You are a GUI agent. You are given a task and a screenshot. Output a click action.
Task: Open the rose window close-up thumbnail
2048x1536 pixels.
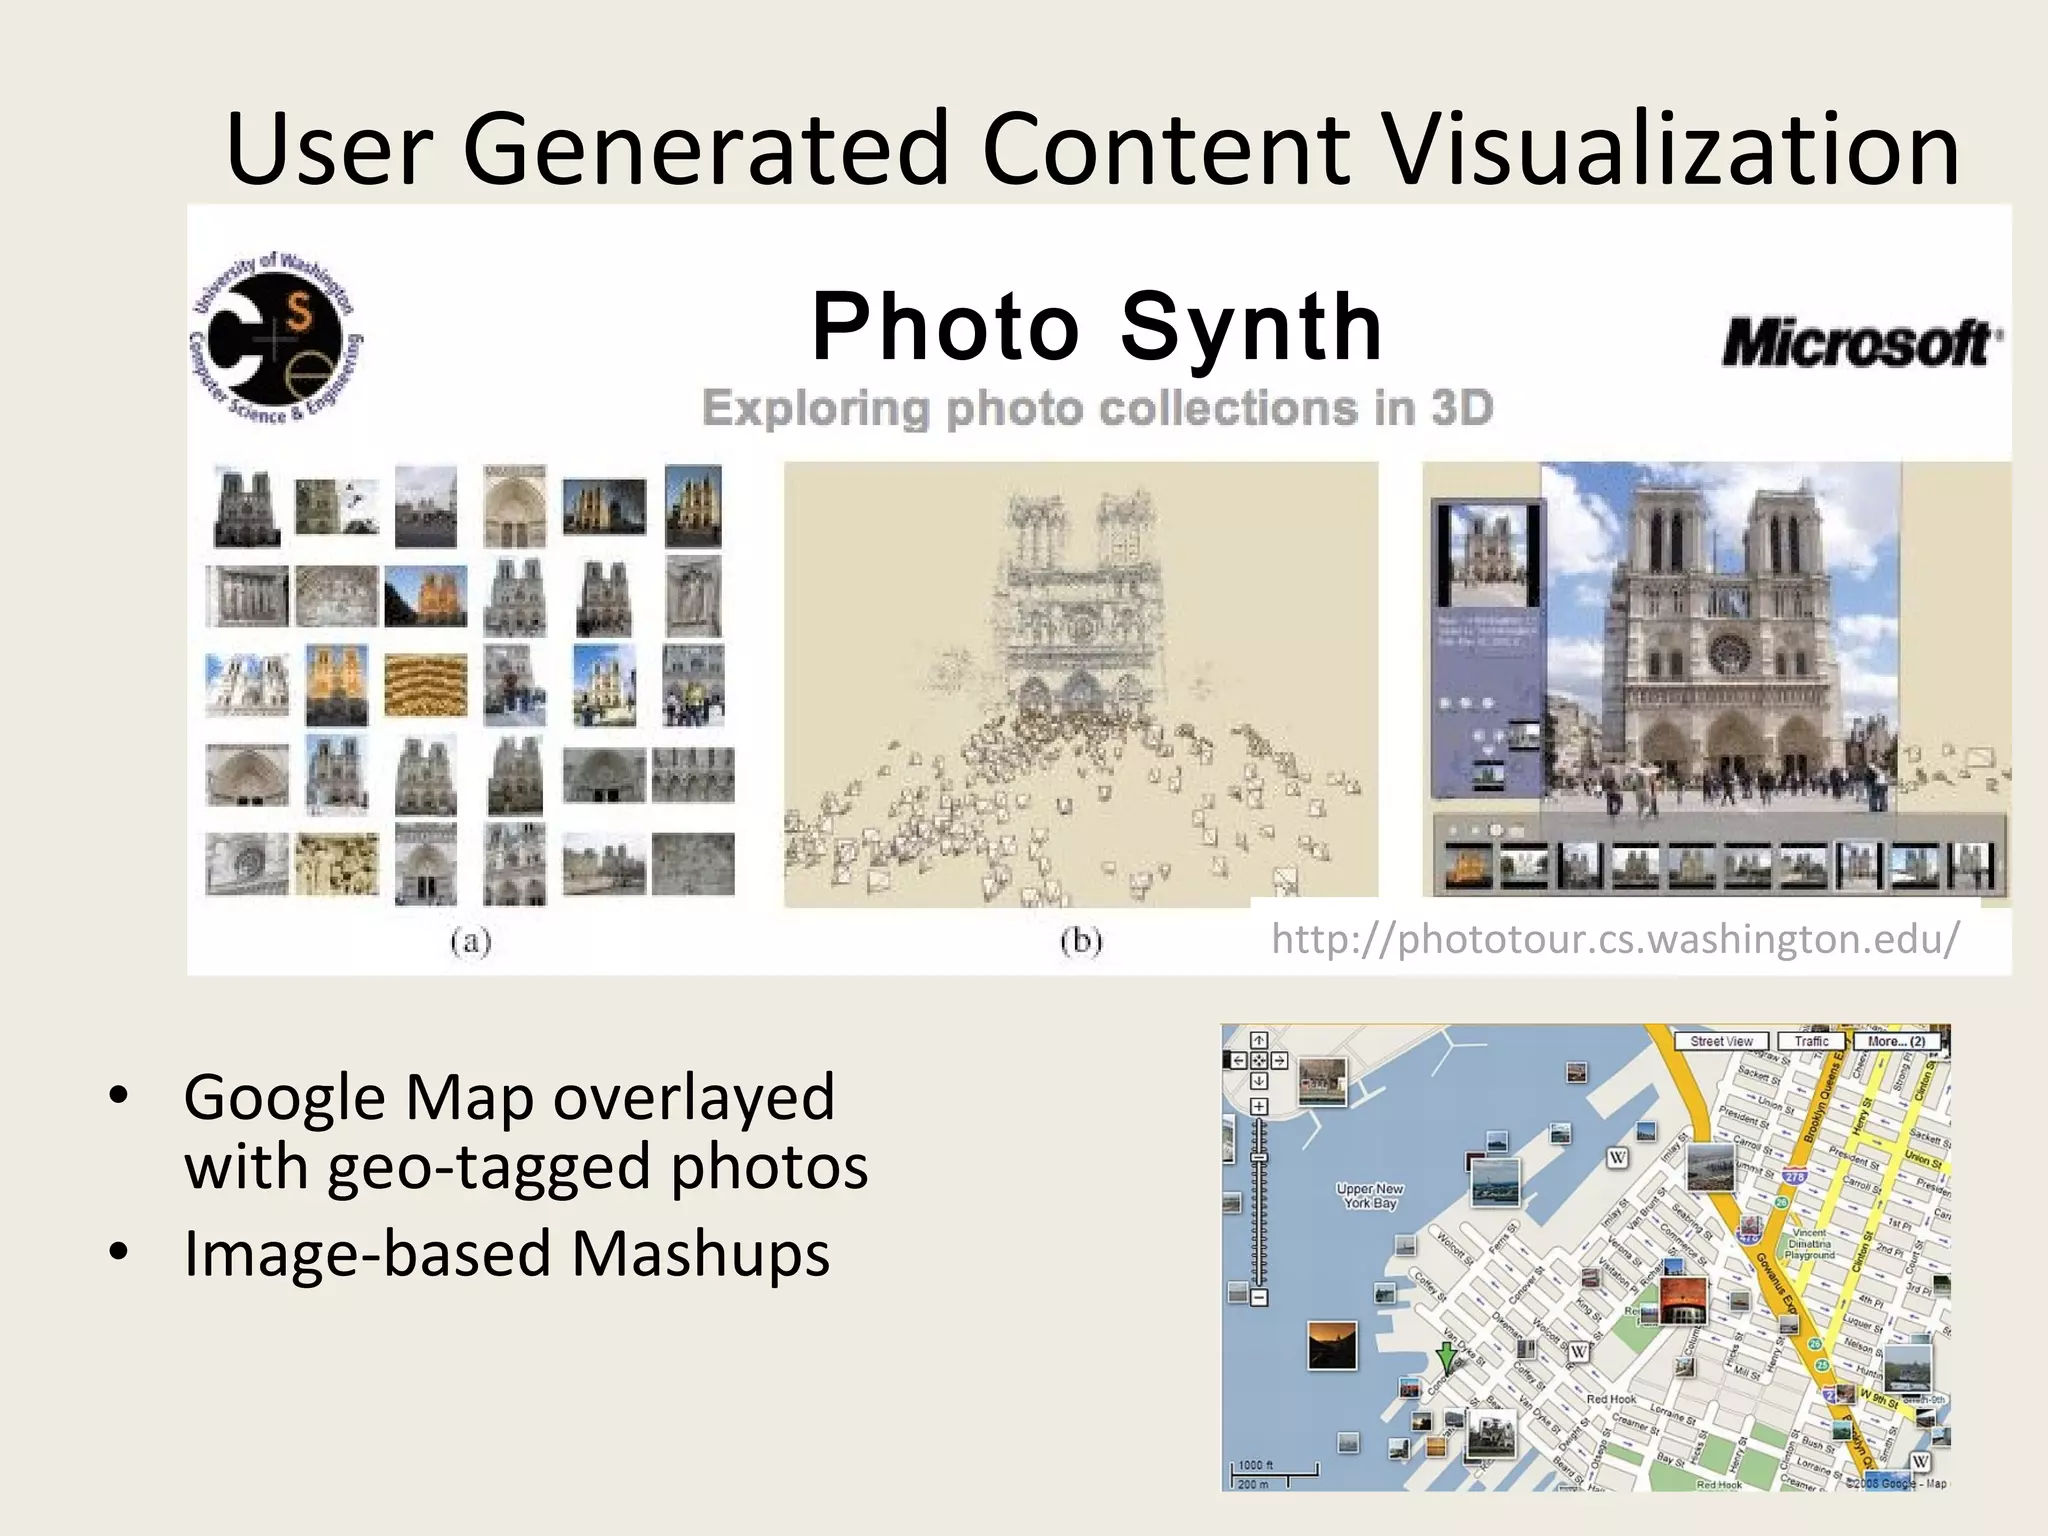248,863
